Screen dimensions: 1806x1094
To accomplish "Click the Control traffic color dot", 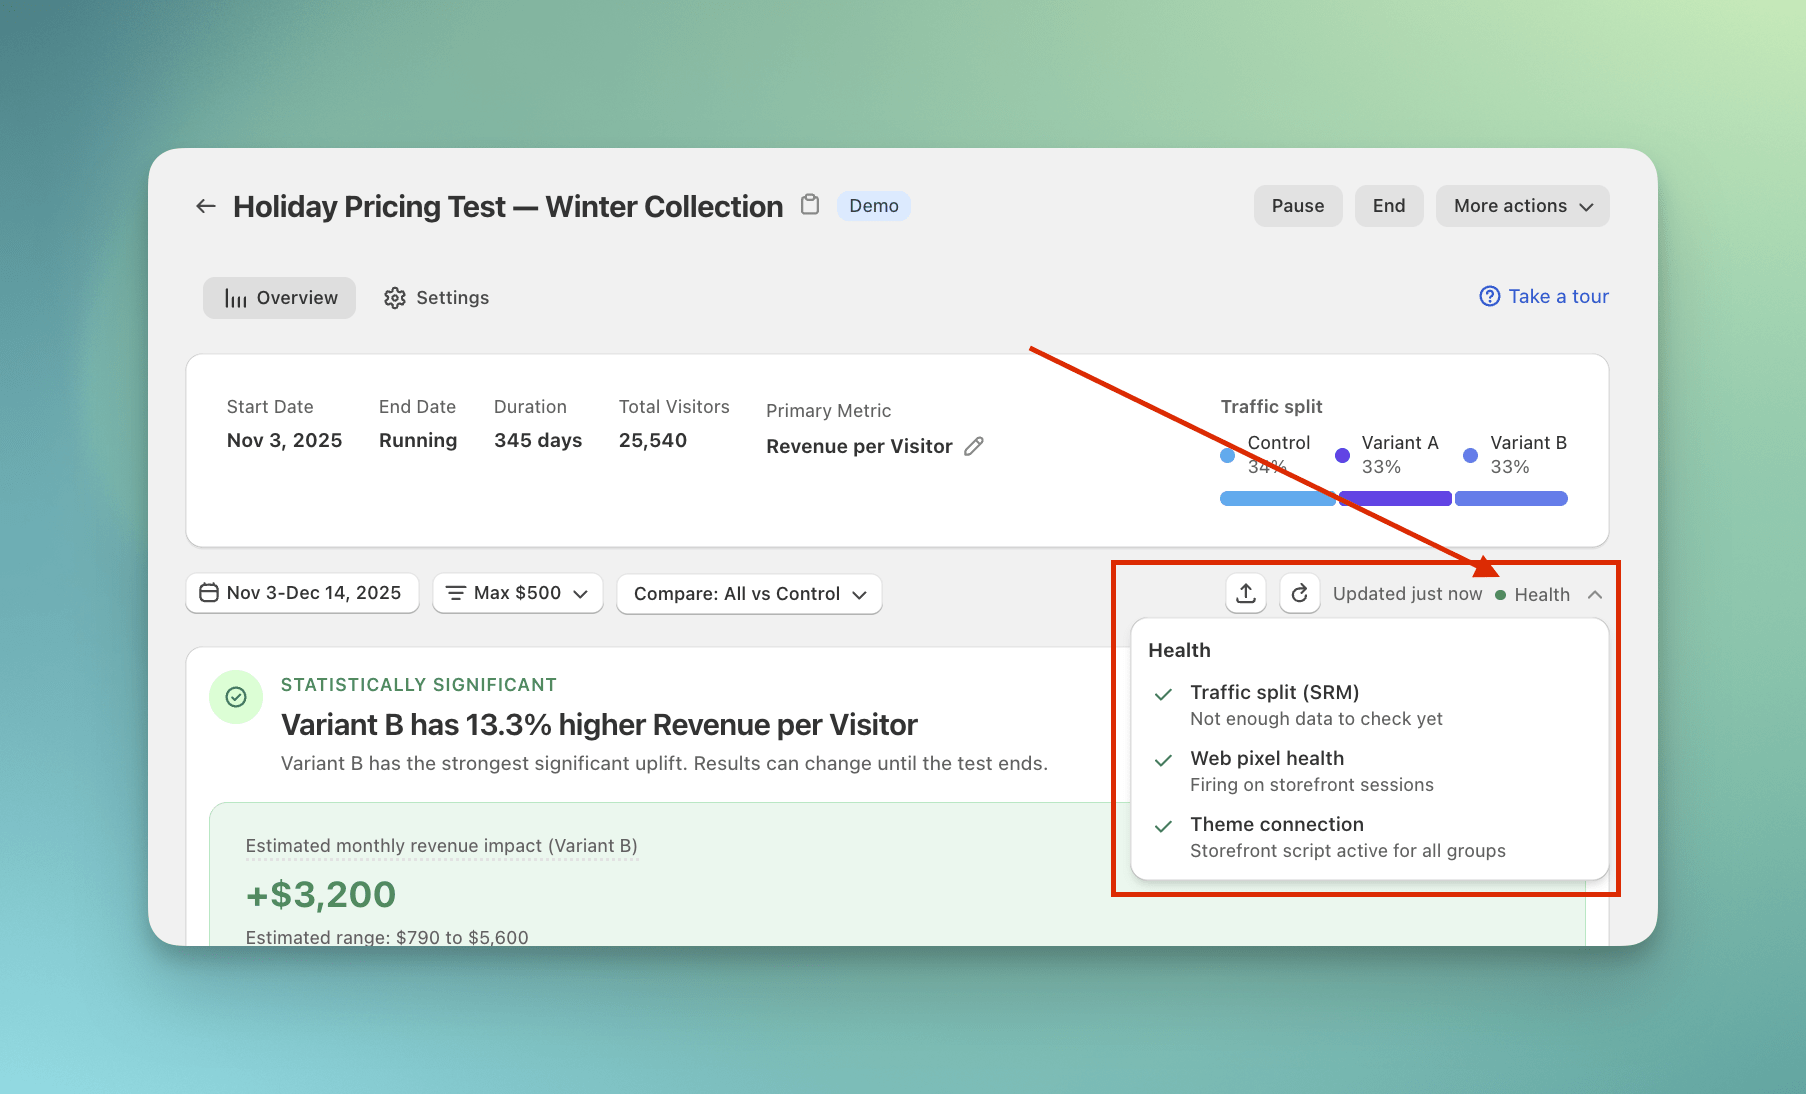I will click(1227, 455).
